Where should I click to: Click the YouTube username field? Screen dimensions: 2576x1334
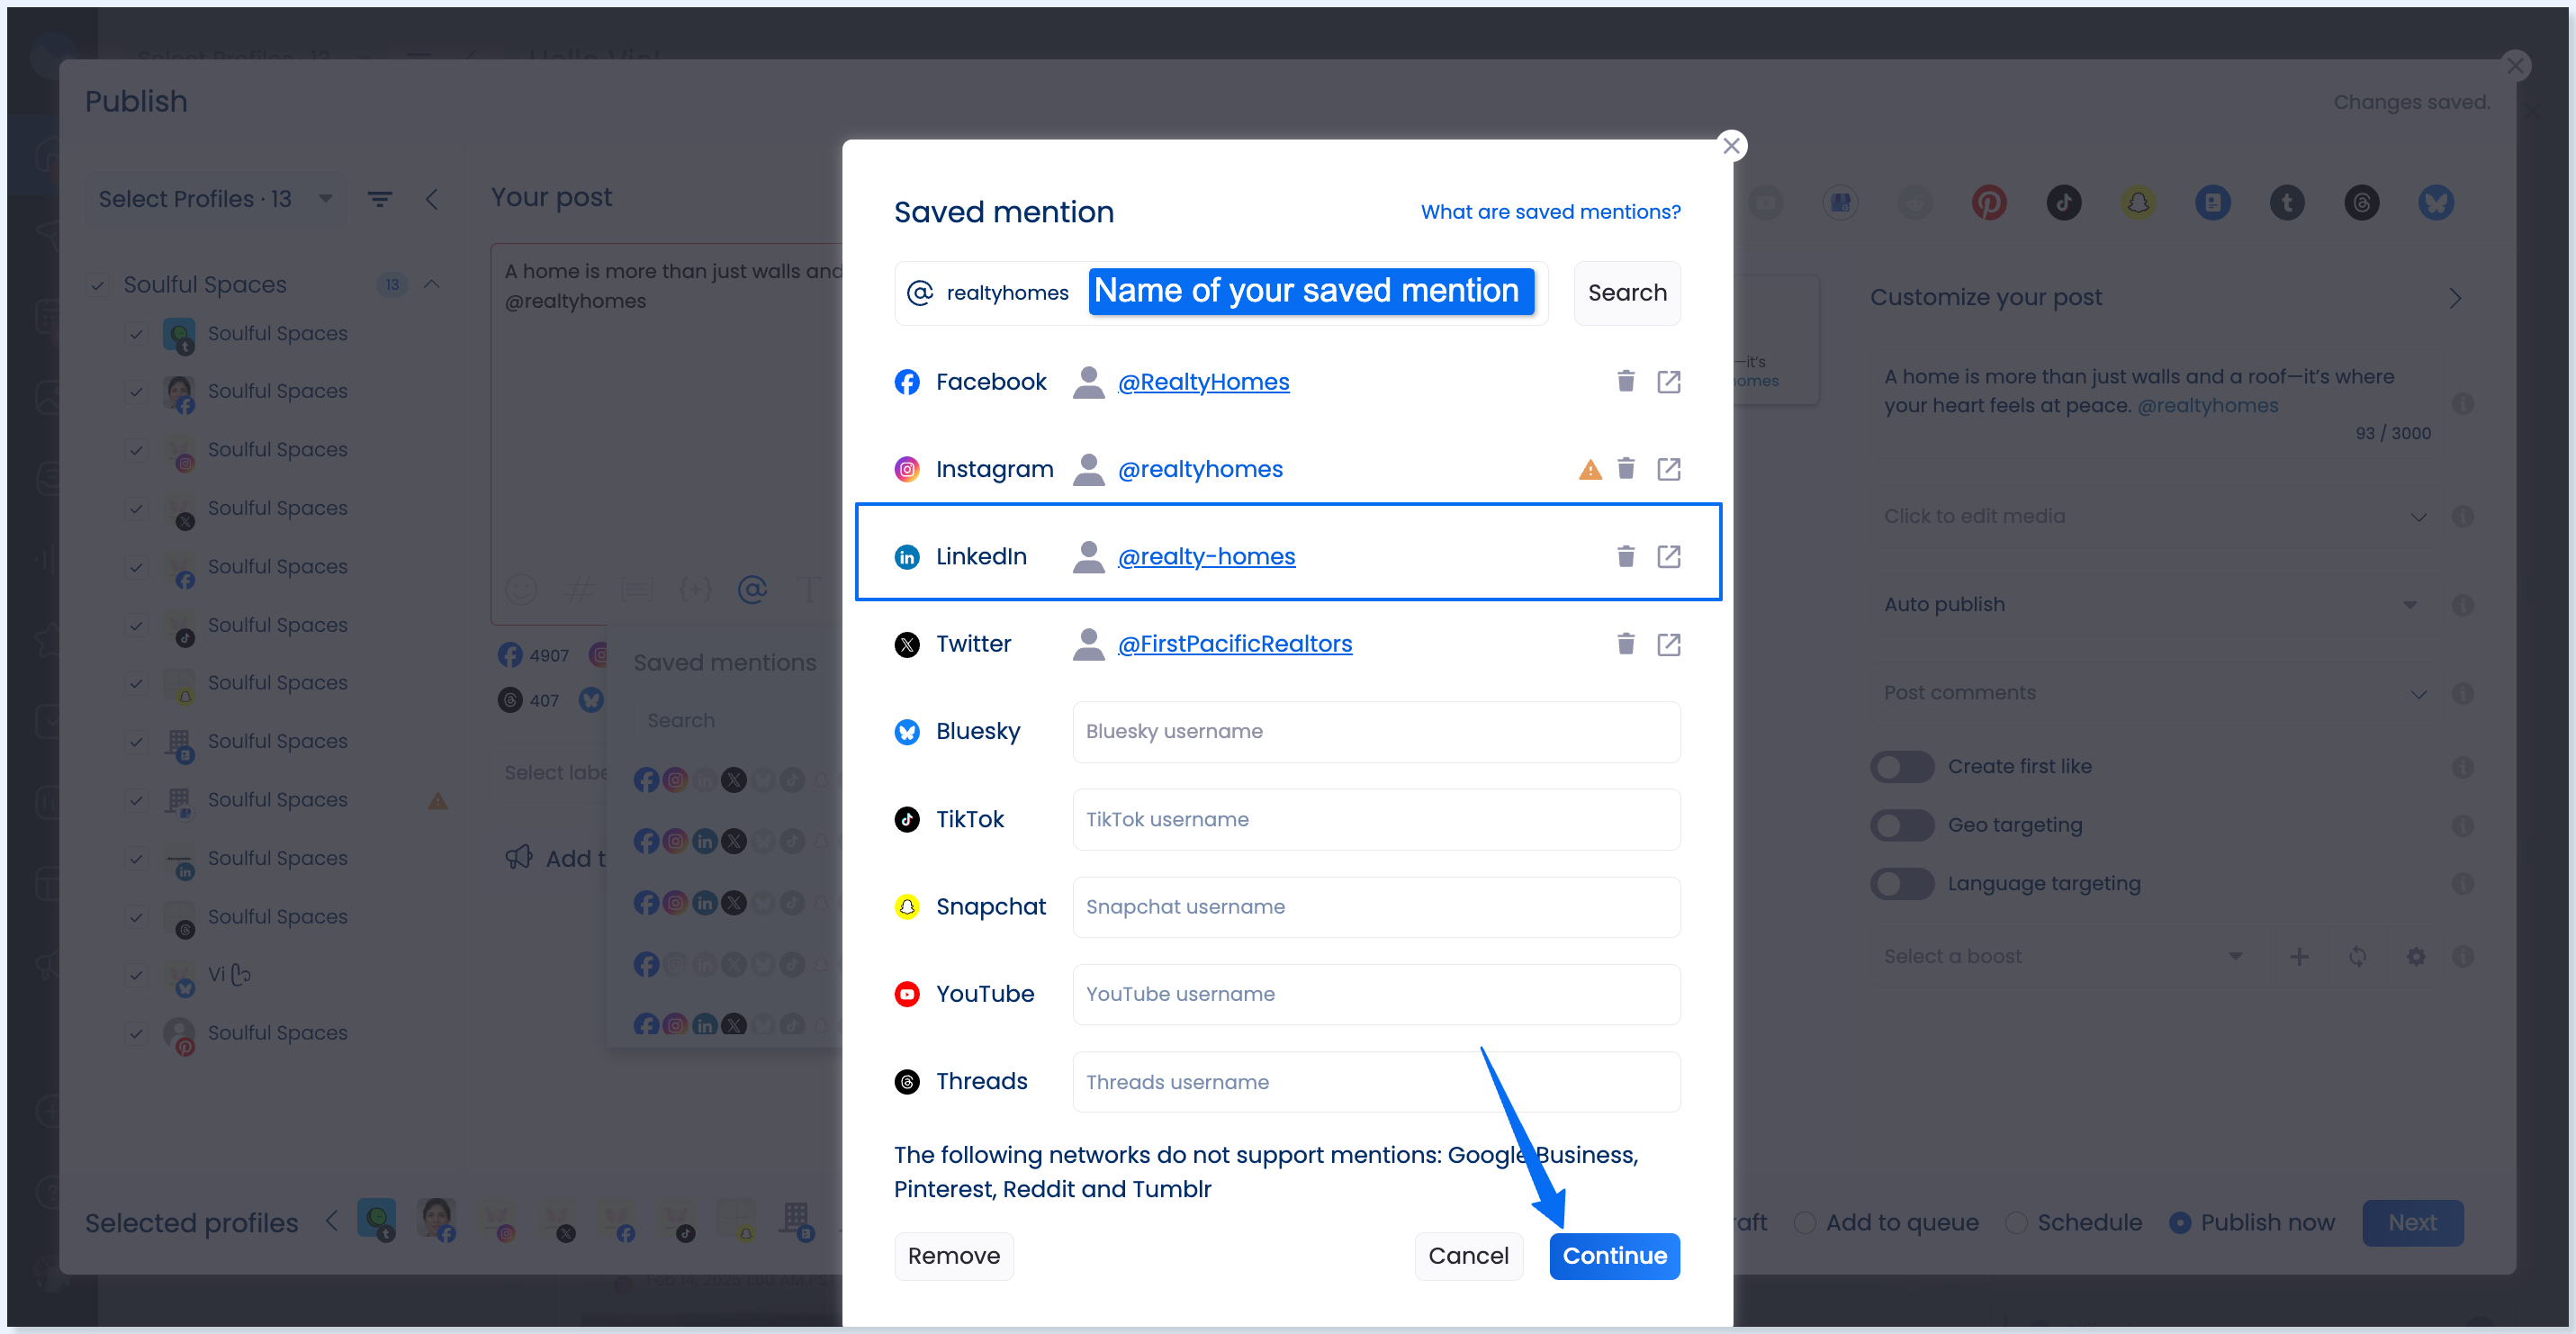coord(1376,994)
